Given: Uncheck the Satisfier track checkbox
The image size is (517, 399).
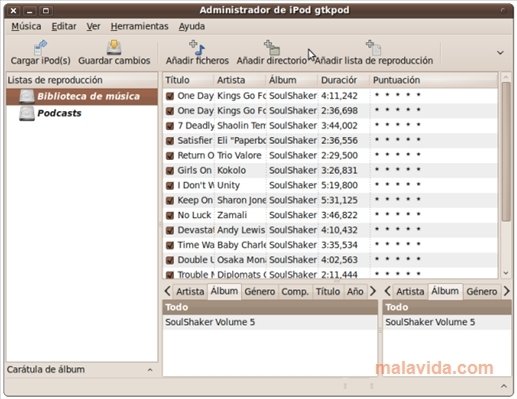Looking at the screenshot, I should tap(170, 141).
